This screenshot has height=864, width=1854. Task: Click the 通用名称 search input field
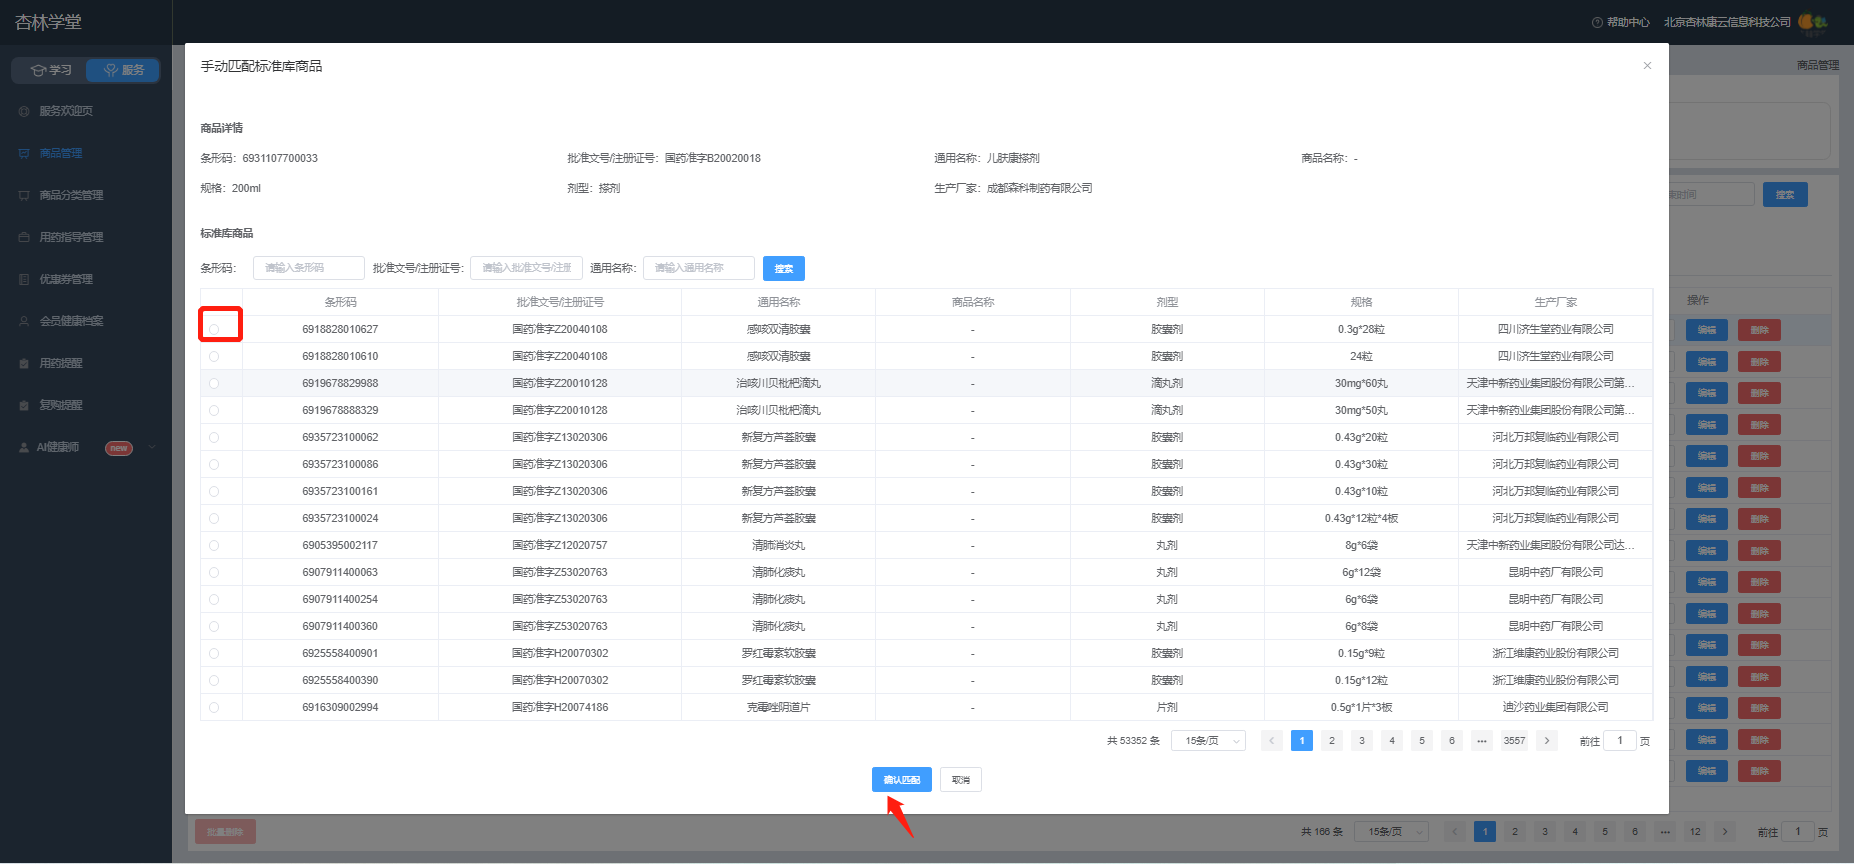click(699, 268)
